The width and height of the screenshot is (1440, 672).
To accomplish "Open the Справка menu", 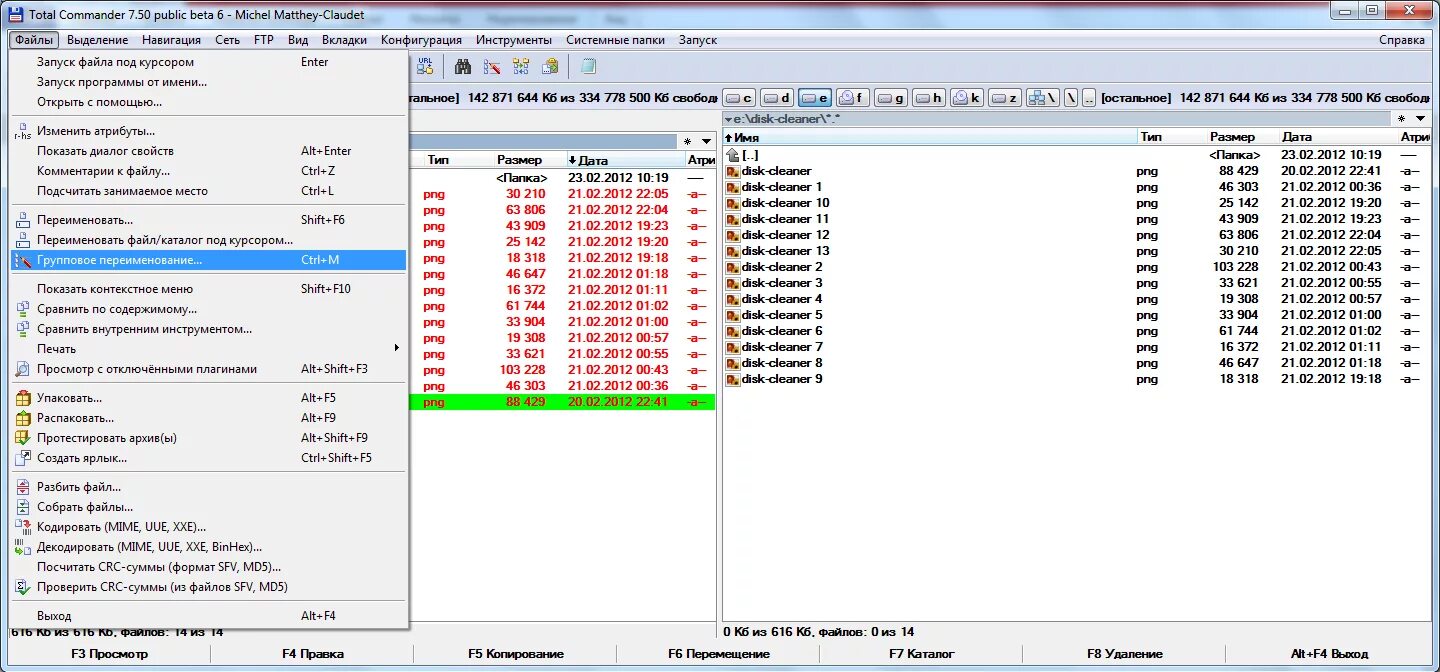I will pyautogui.click(x=1402, y=40).
